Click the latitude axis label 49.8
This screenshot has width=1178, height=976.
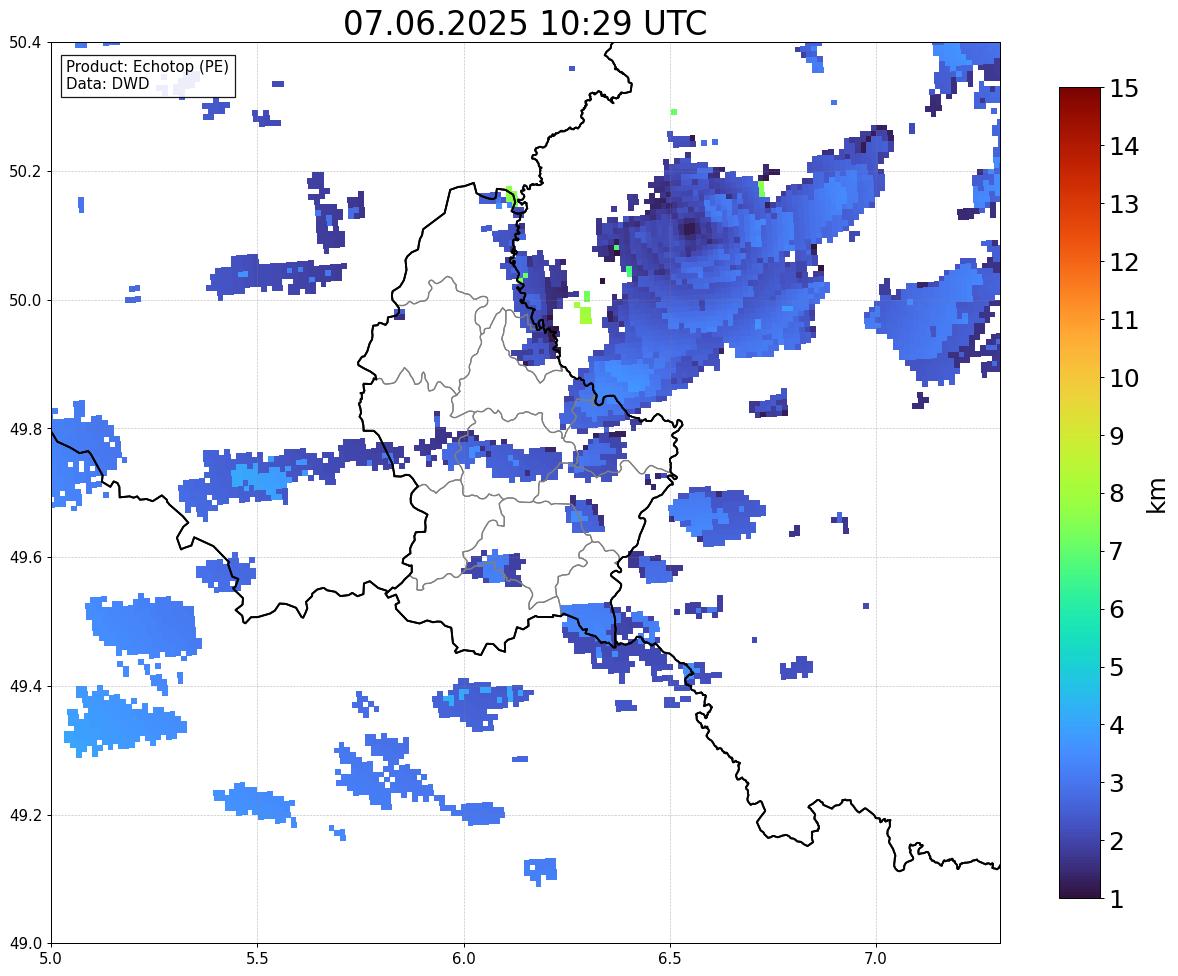pos(25,429)
